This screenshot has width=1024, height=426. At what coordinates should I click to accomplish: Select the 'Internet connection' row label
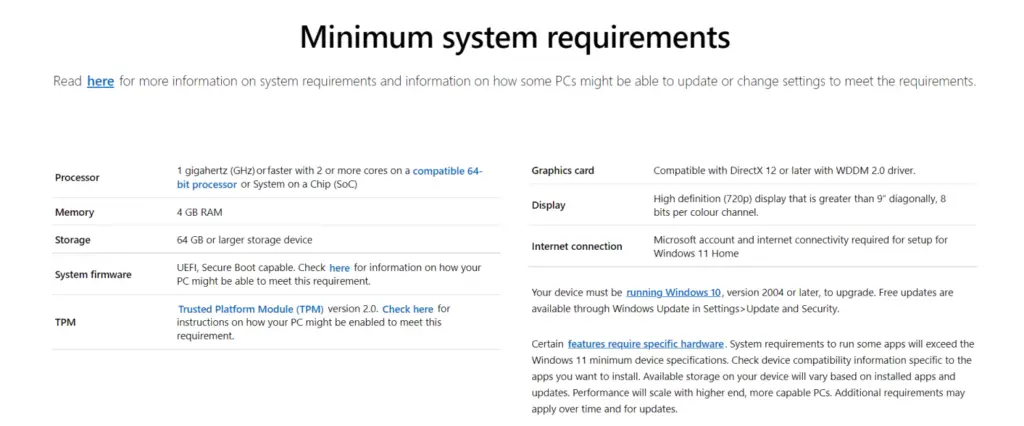[577, 246]
